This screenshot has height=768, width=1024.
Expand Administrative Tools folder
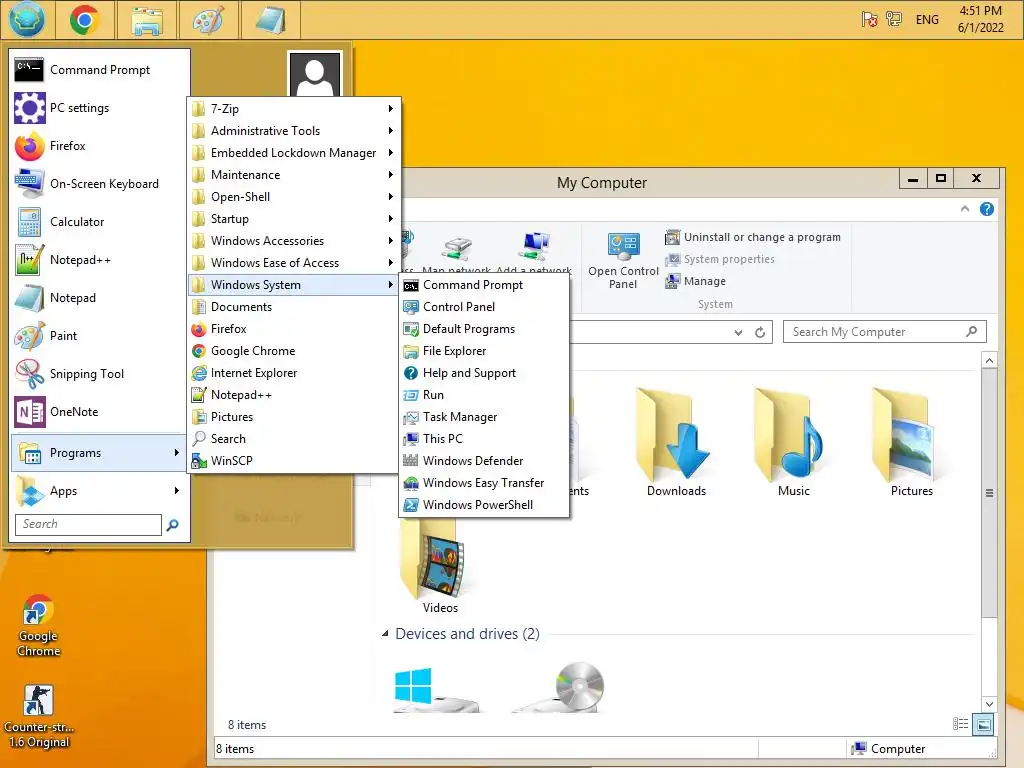pyautogui.click(x=294, y=131)
